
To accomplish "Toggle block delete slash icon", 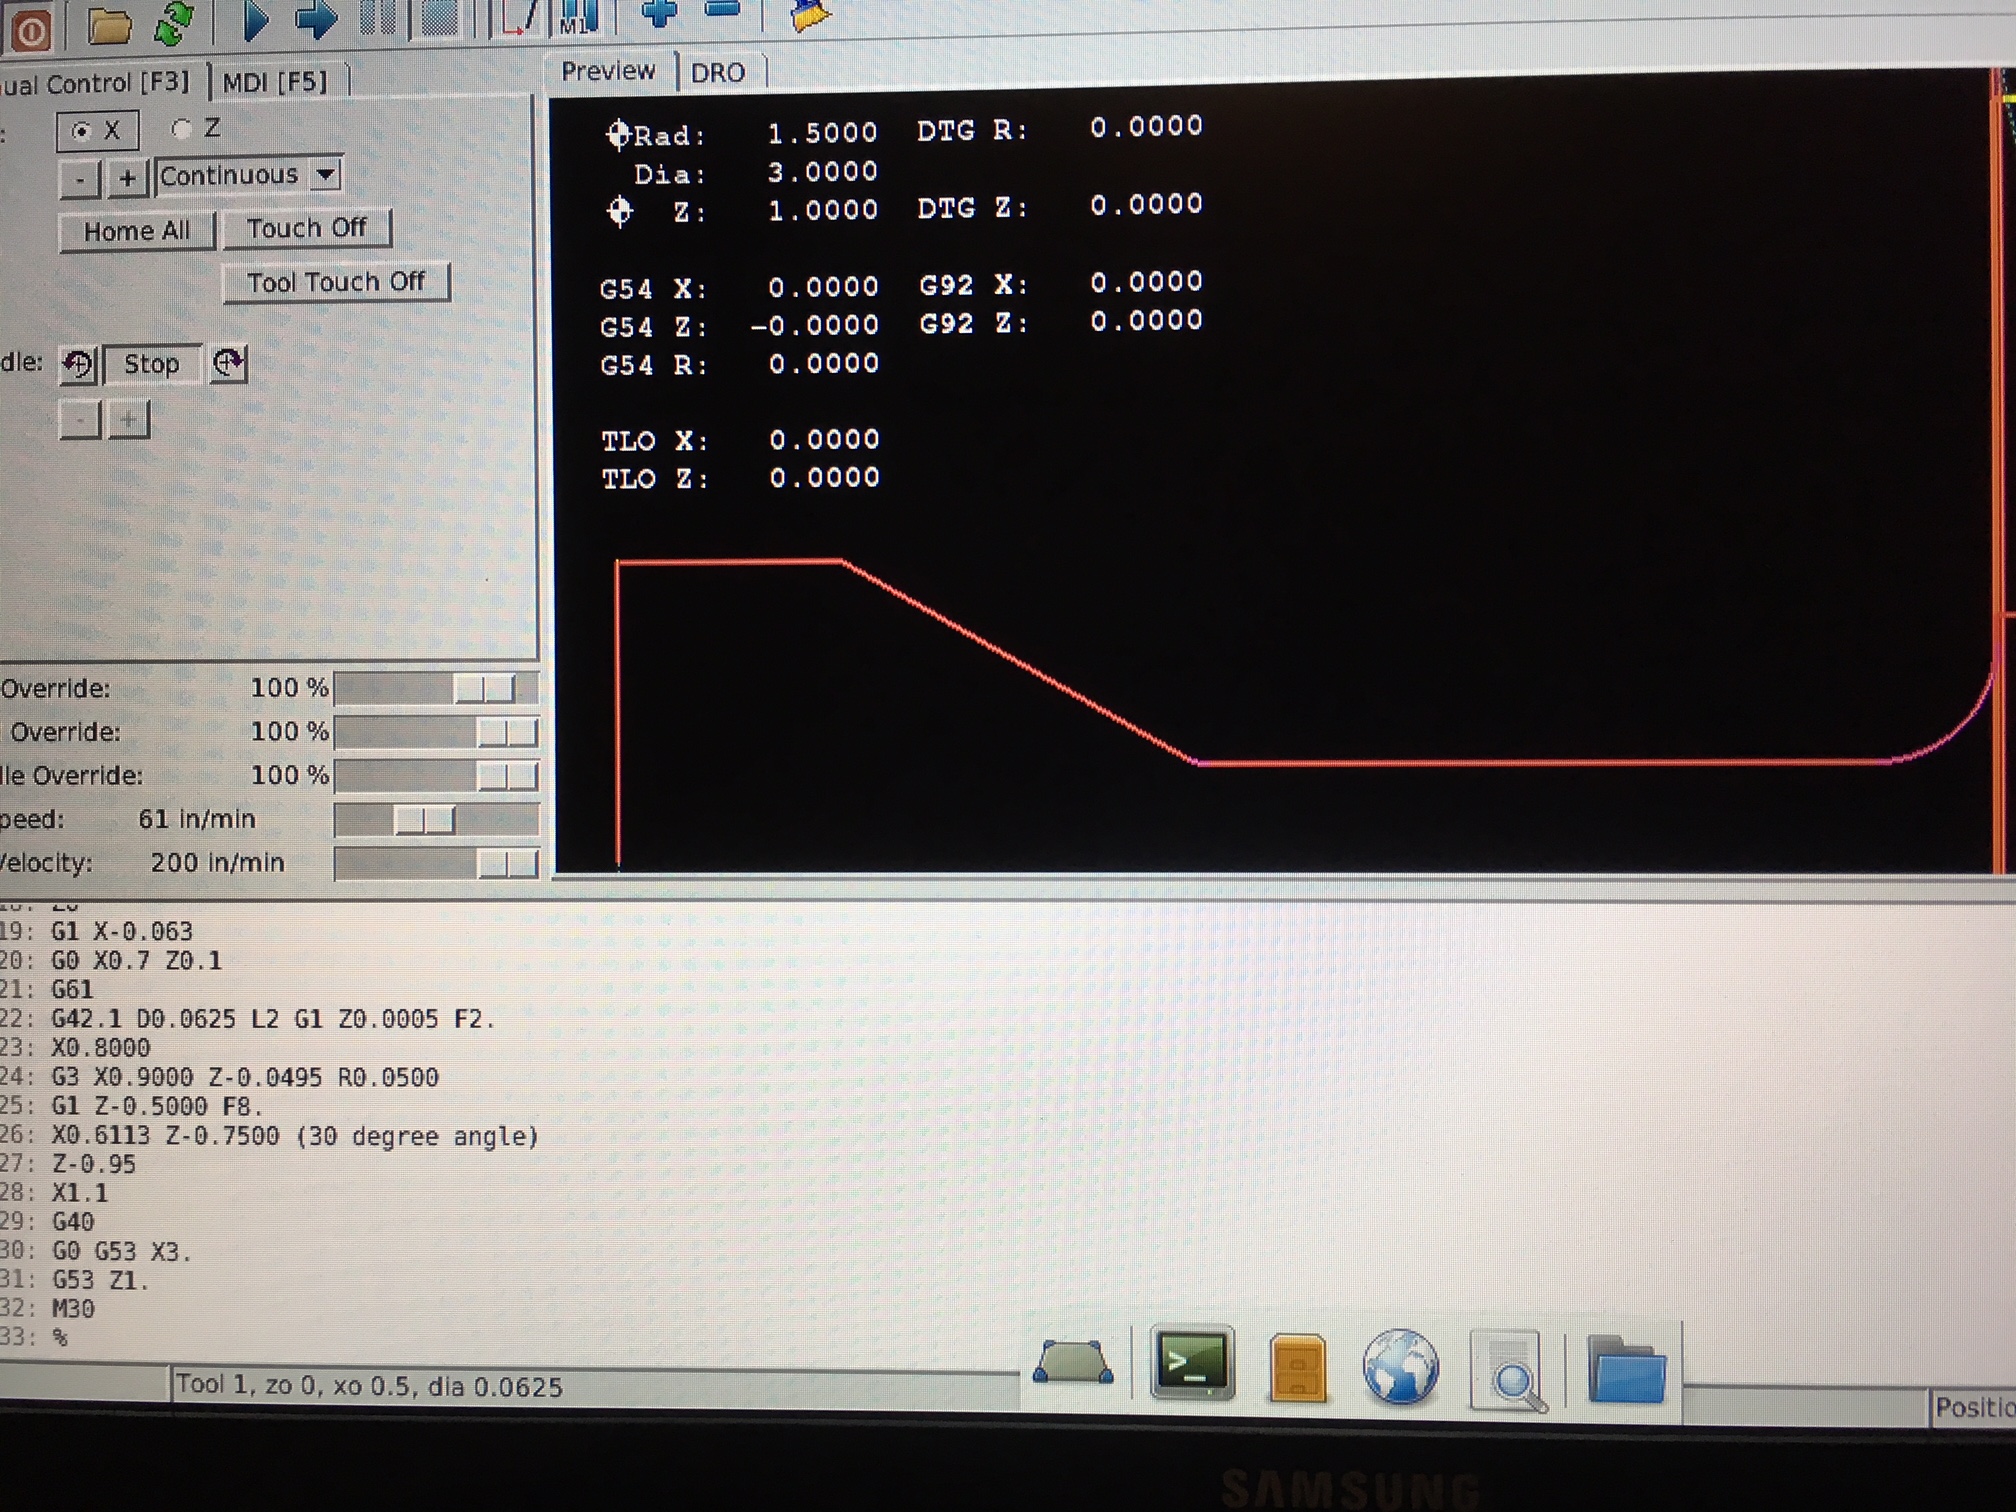I will tap(520, 16).
